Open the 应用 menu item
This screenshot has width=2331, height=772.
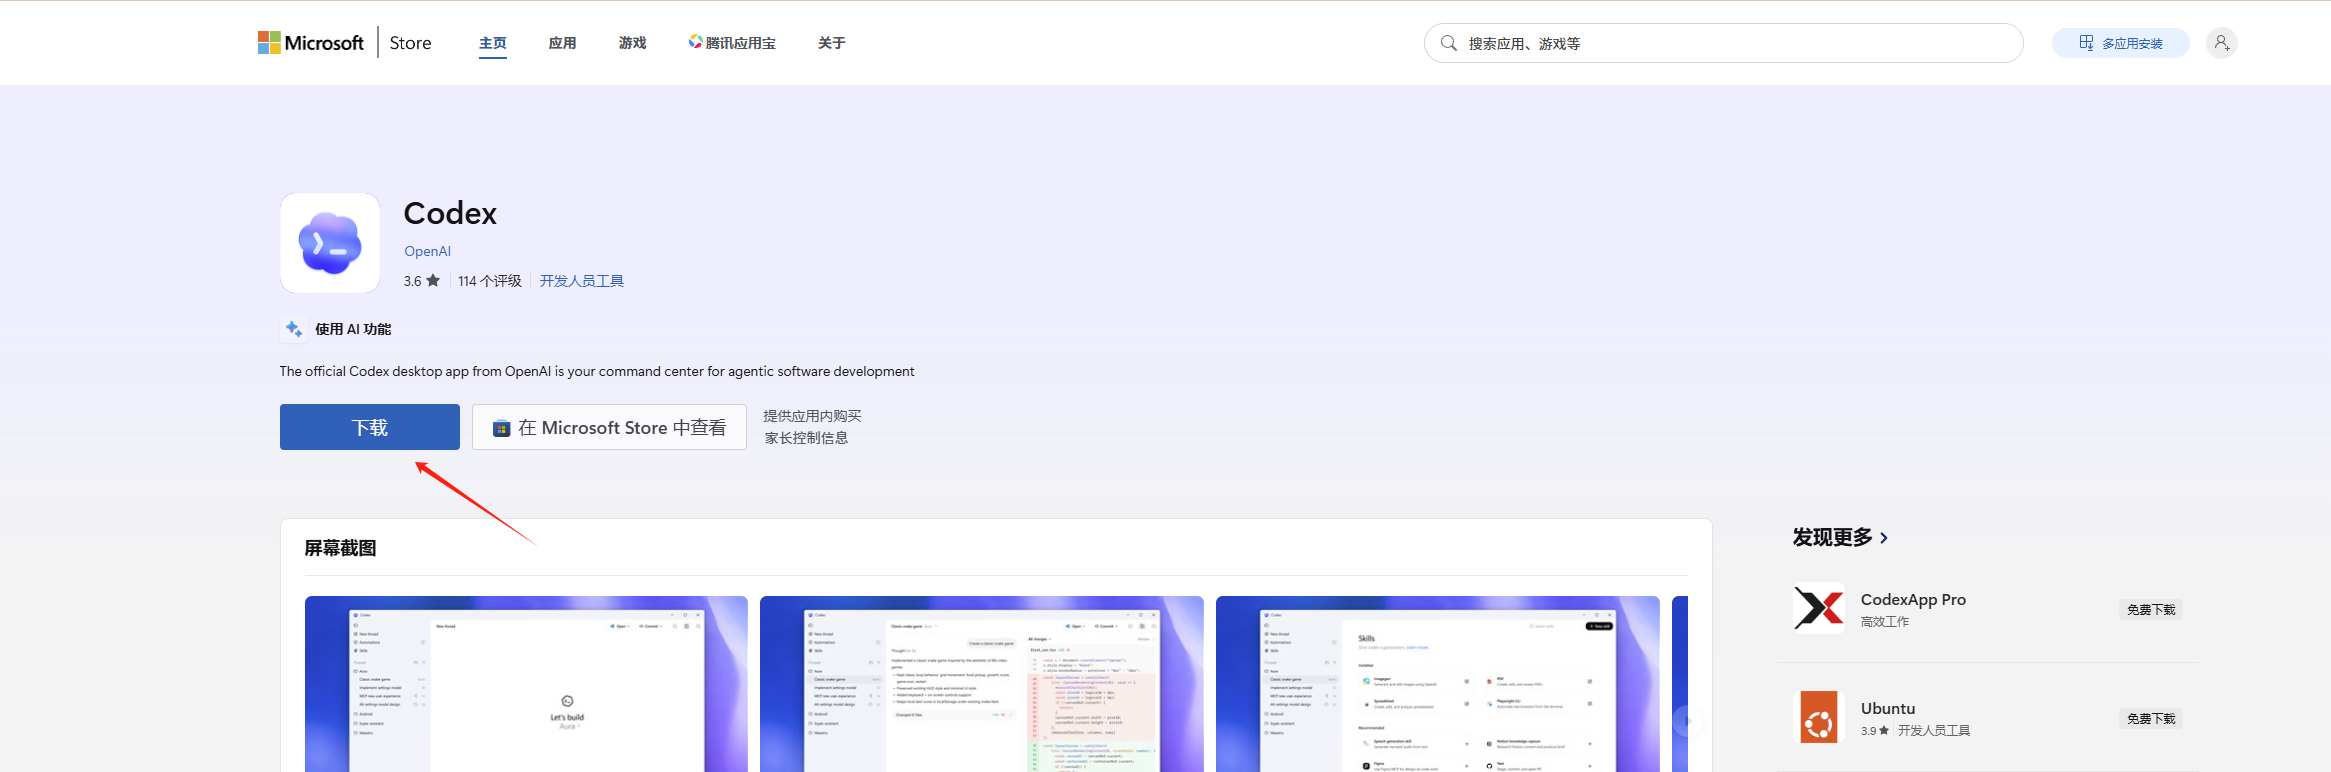[562, 43]
